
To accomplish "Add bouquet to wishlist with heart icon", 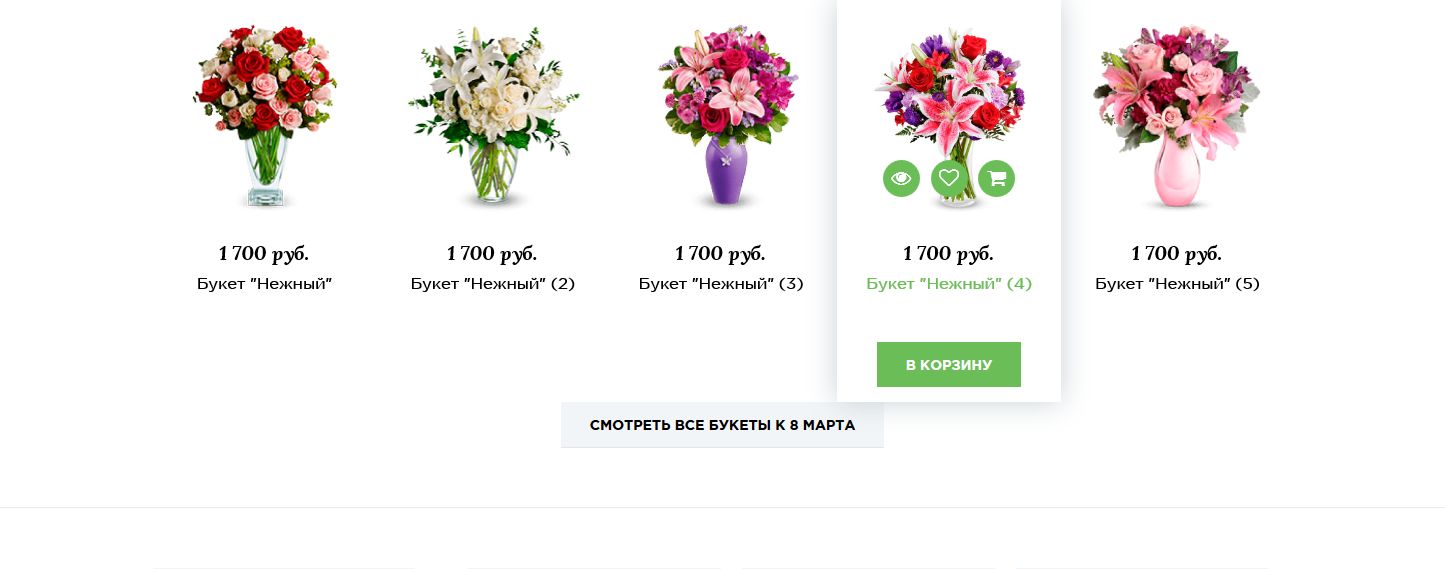I will 949,179.
